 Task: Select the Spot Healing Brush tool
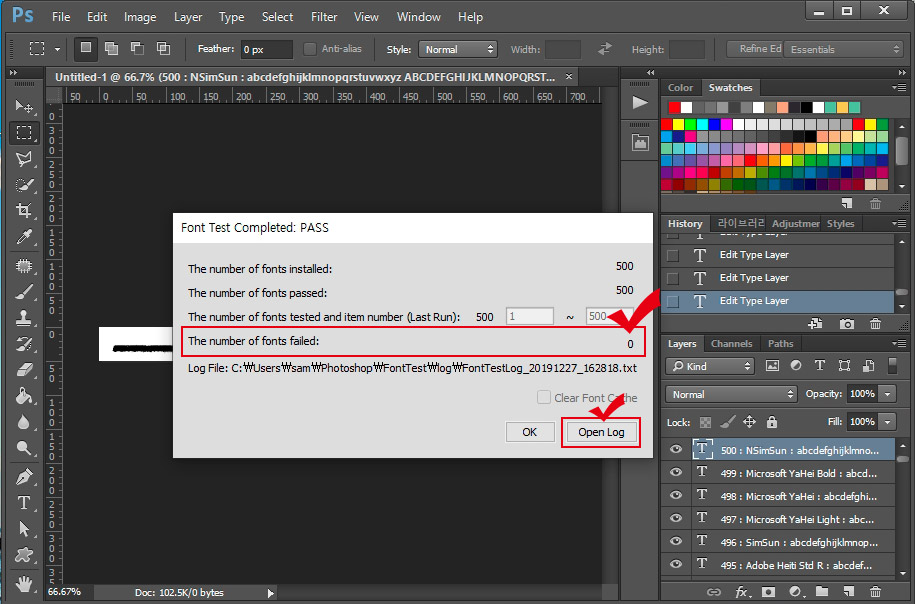pos(24,266)
